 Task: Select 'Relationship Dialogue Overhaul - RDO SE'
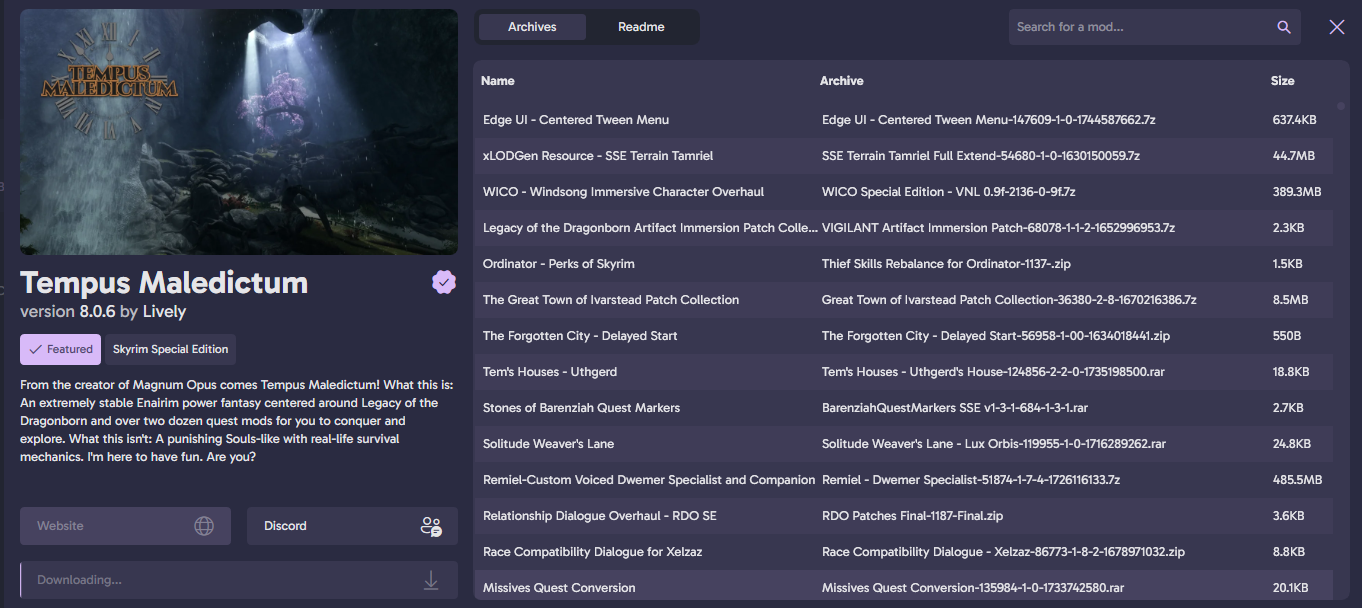pos(600,516)
